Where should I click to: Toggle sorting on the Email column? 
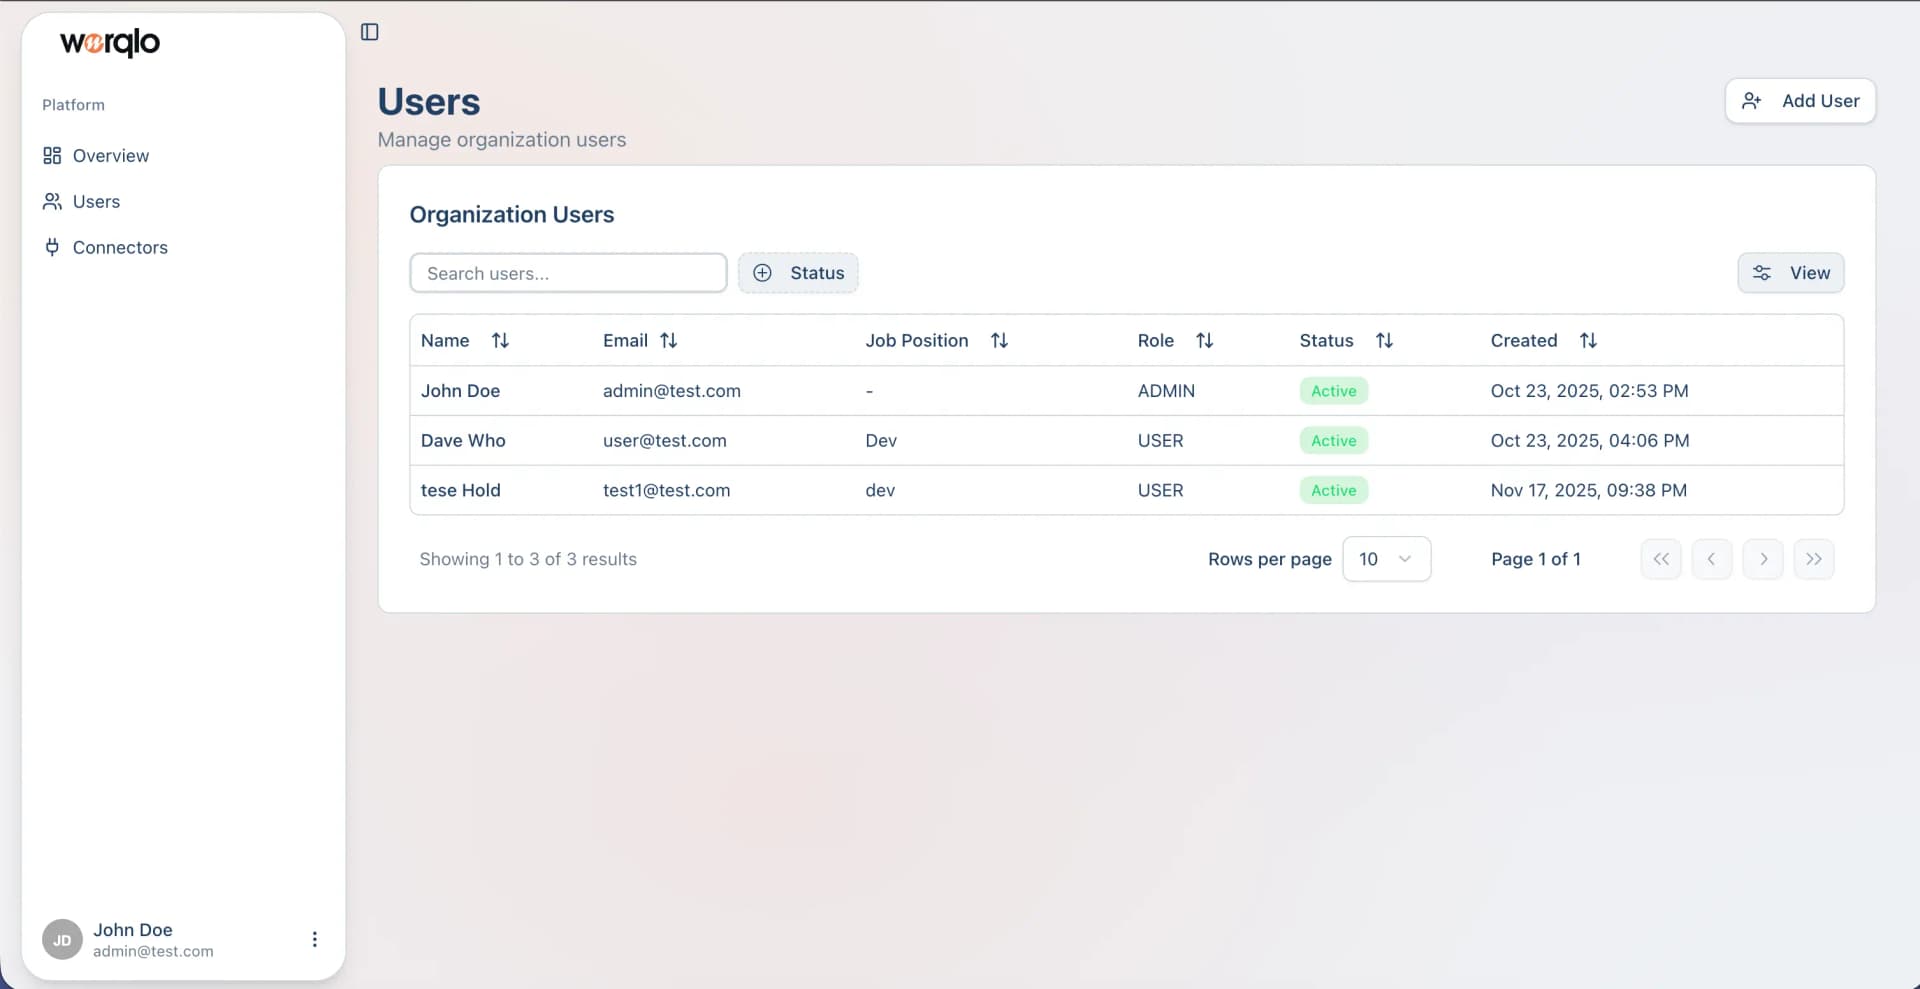coord(668,340)
